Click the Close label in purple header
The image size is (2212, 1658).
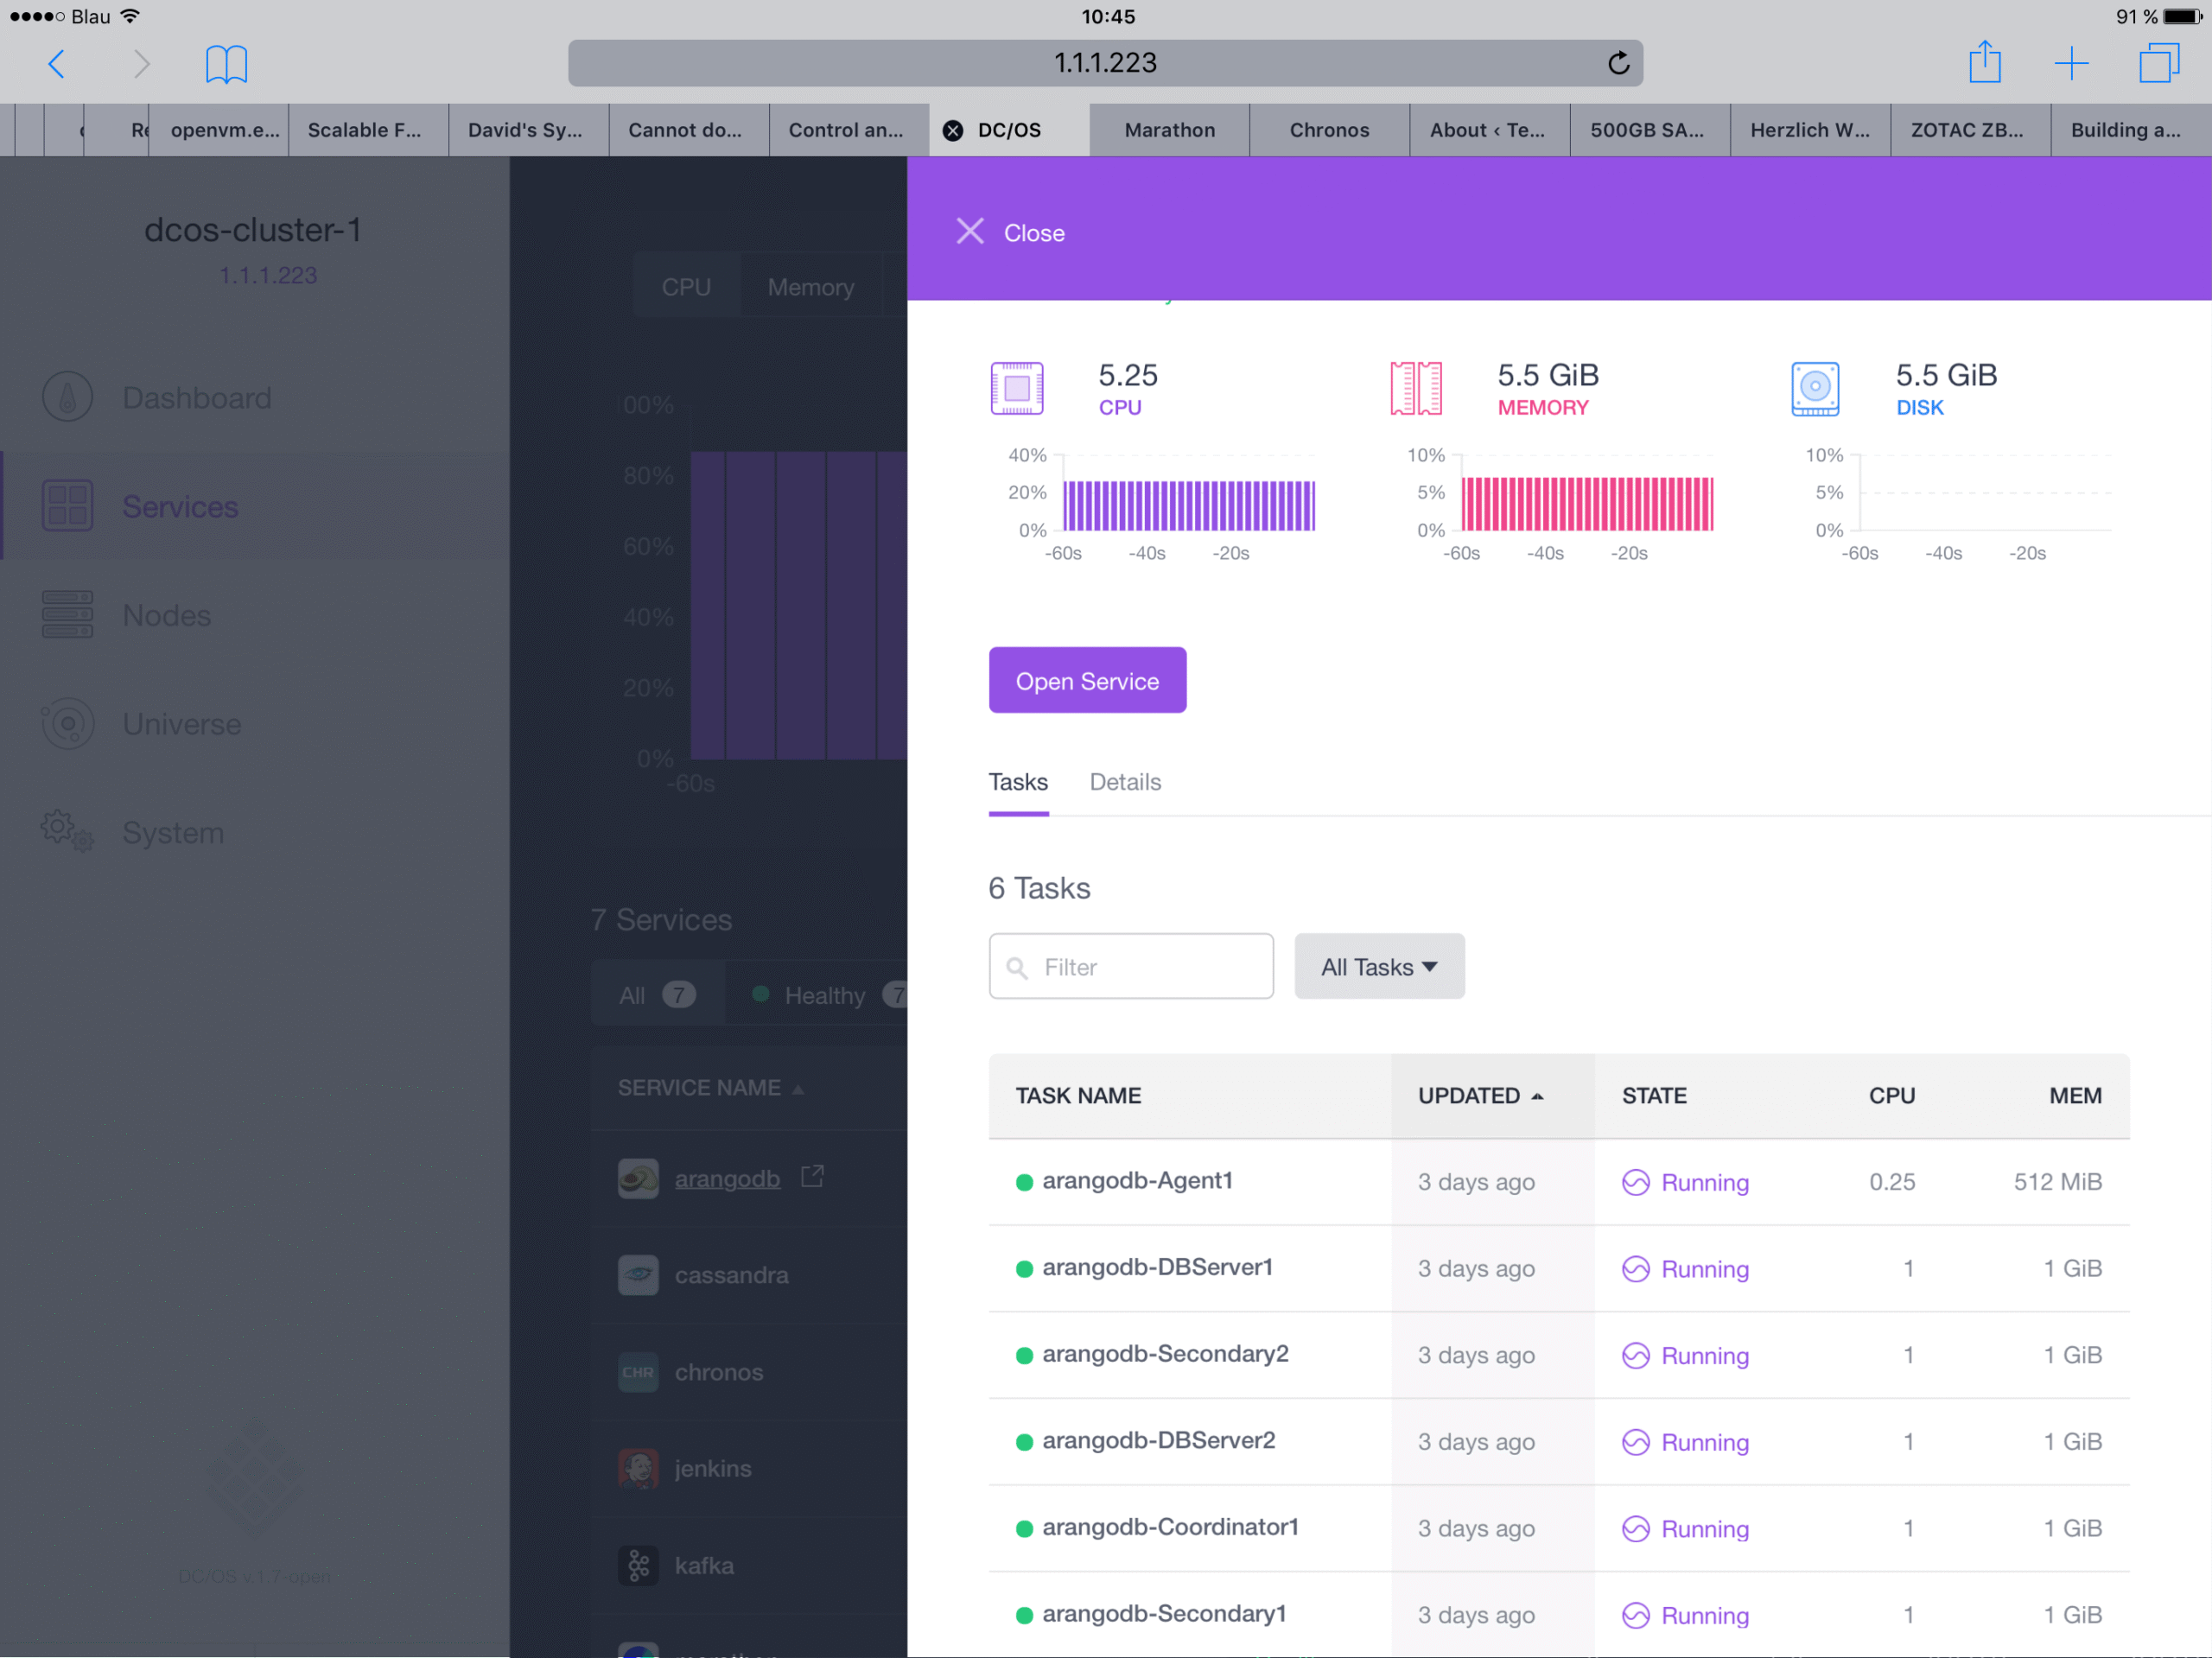[x=1034, y=233]
